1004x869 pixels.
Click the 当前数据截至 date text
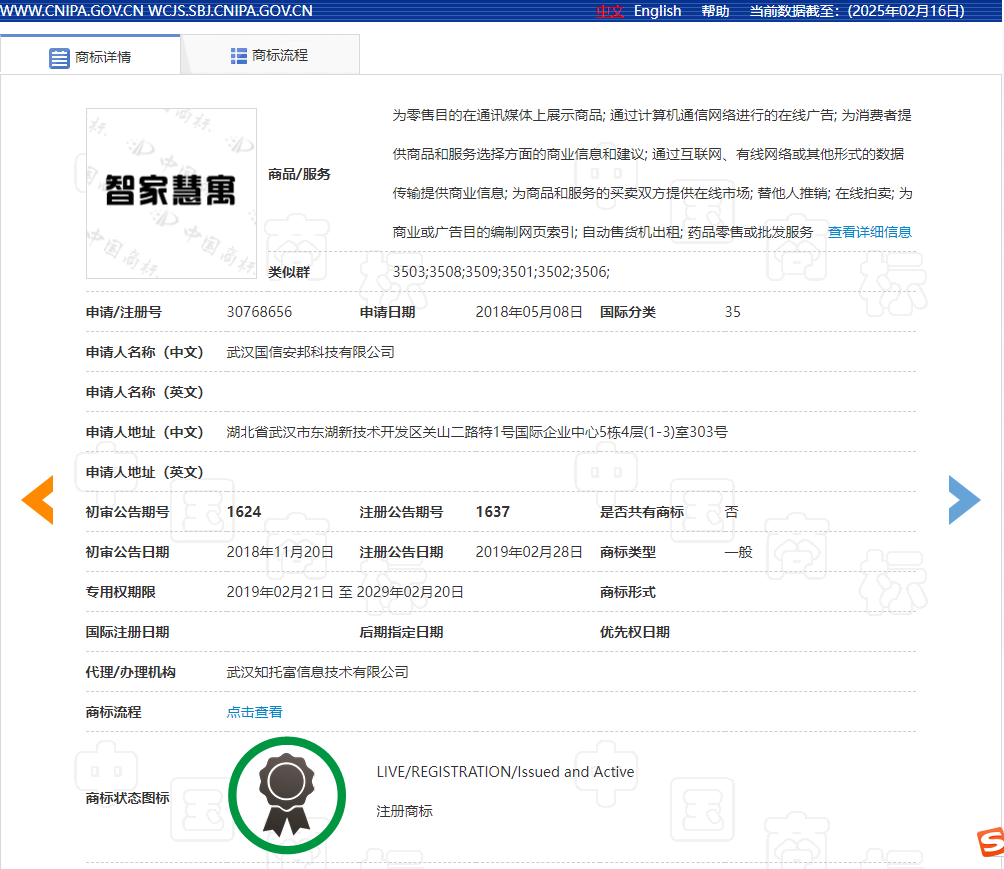coord(857,12)
